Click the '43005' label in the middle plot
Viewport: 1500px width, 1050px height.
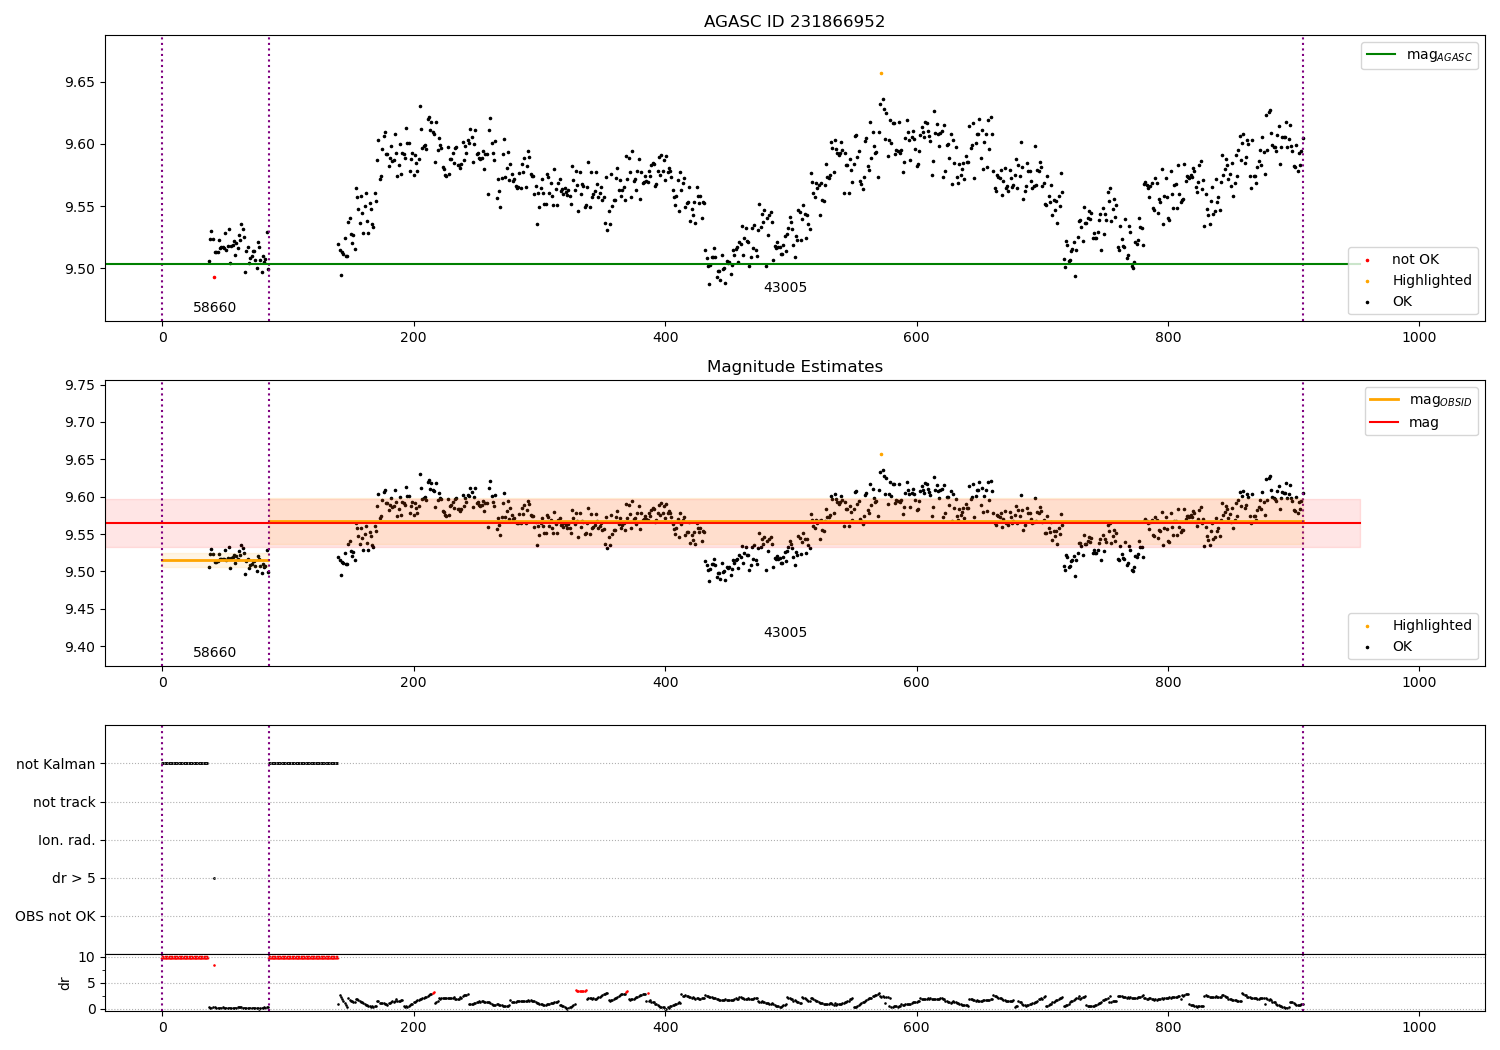tap(785, 633)
